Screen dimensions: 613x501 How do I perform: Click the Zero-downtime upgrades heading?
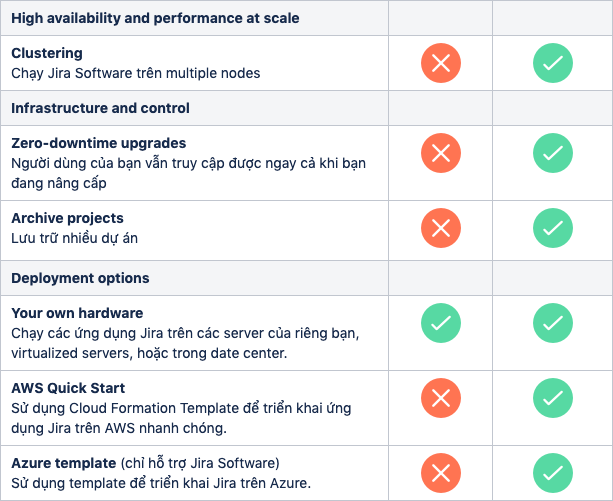99,143
